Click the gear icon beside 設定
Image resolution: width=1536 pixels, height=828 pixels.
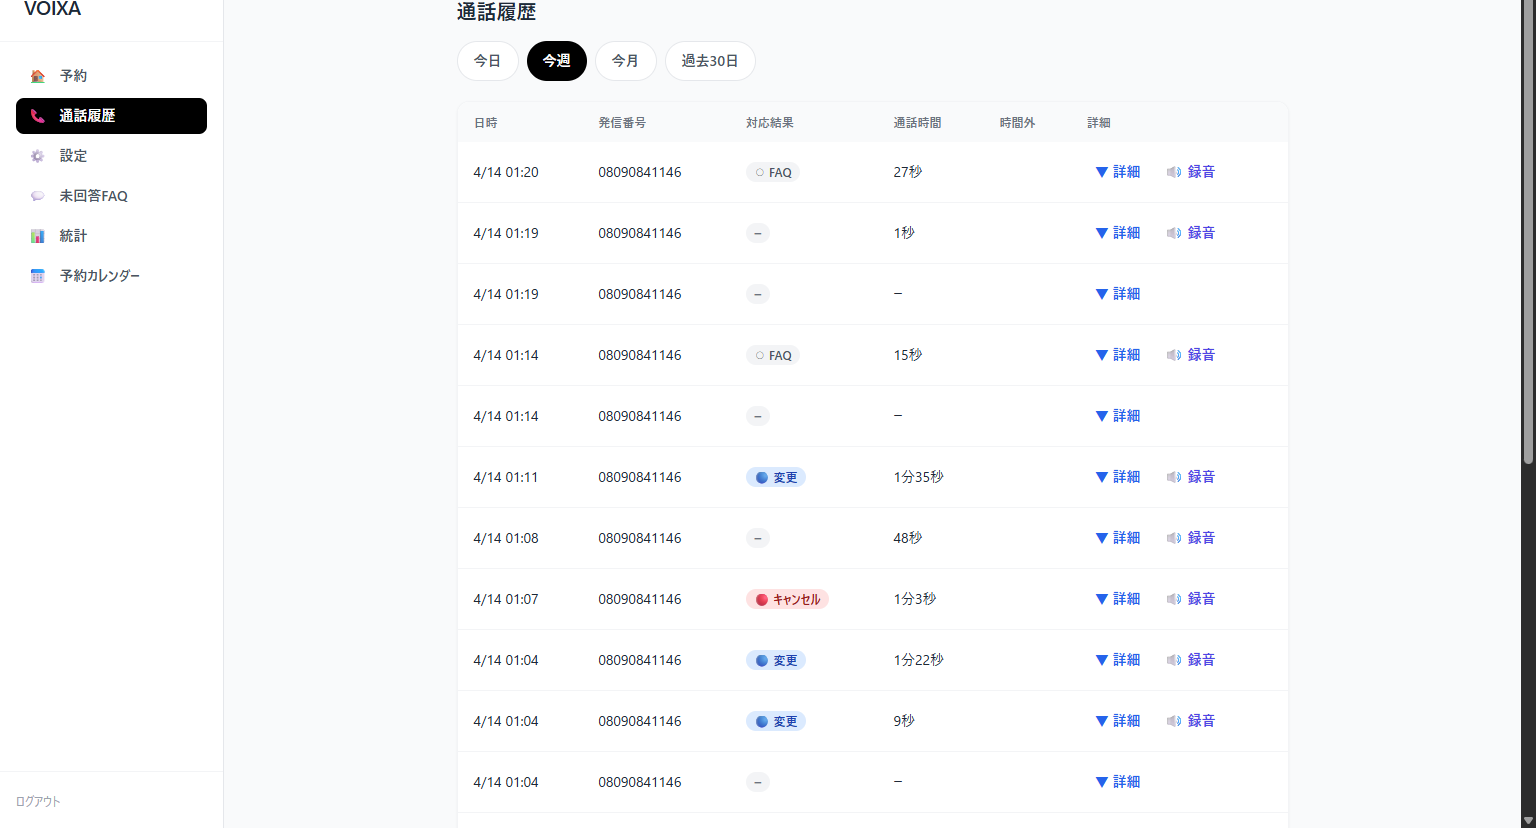38,156
